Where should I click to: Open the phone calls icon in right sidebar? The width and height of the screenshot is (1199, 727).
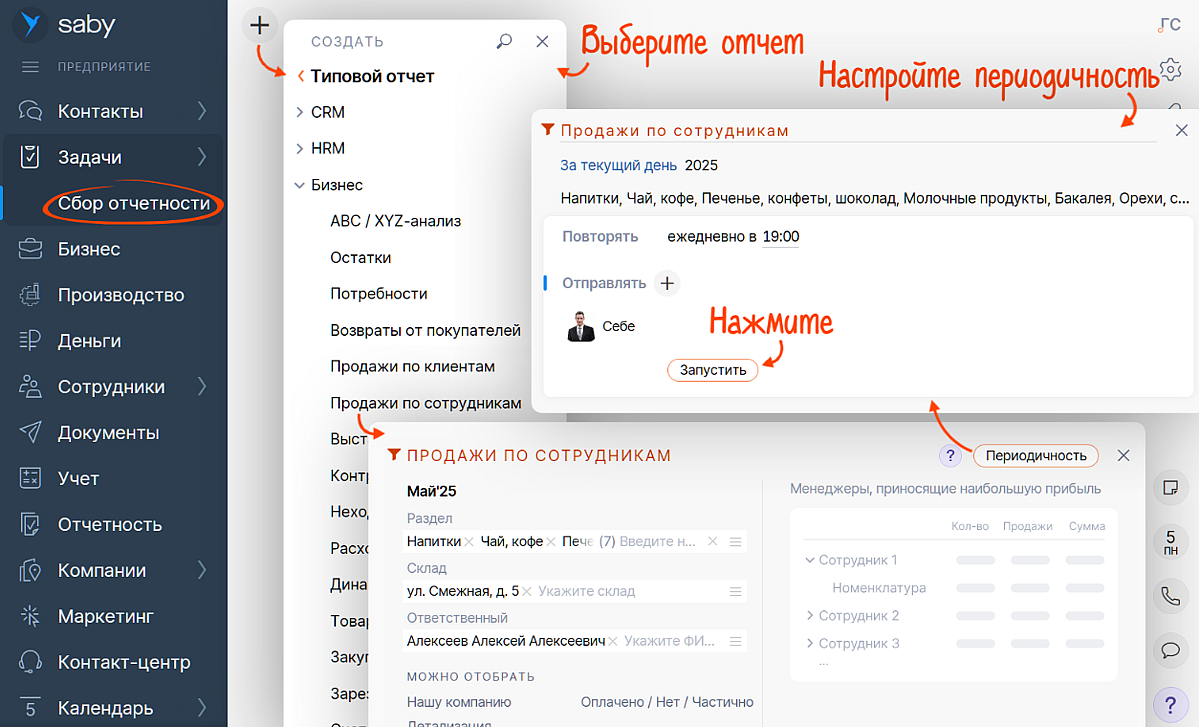click(x=1169, y=597)
